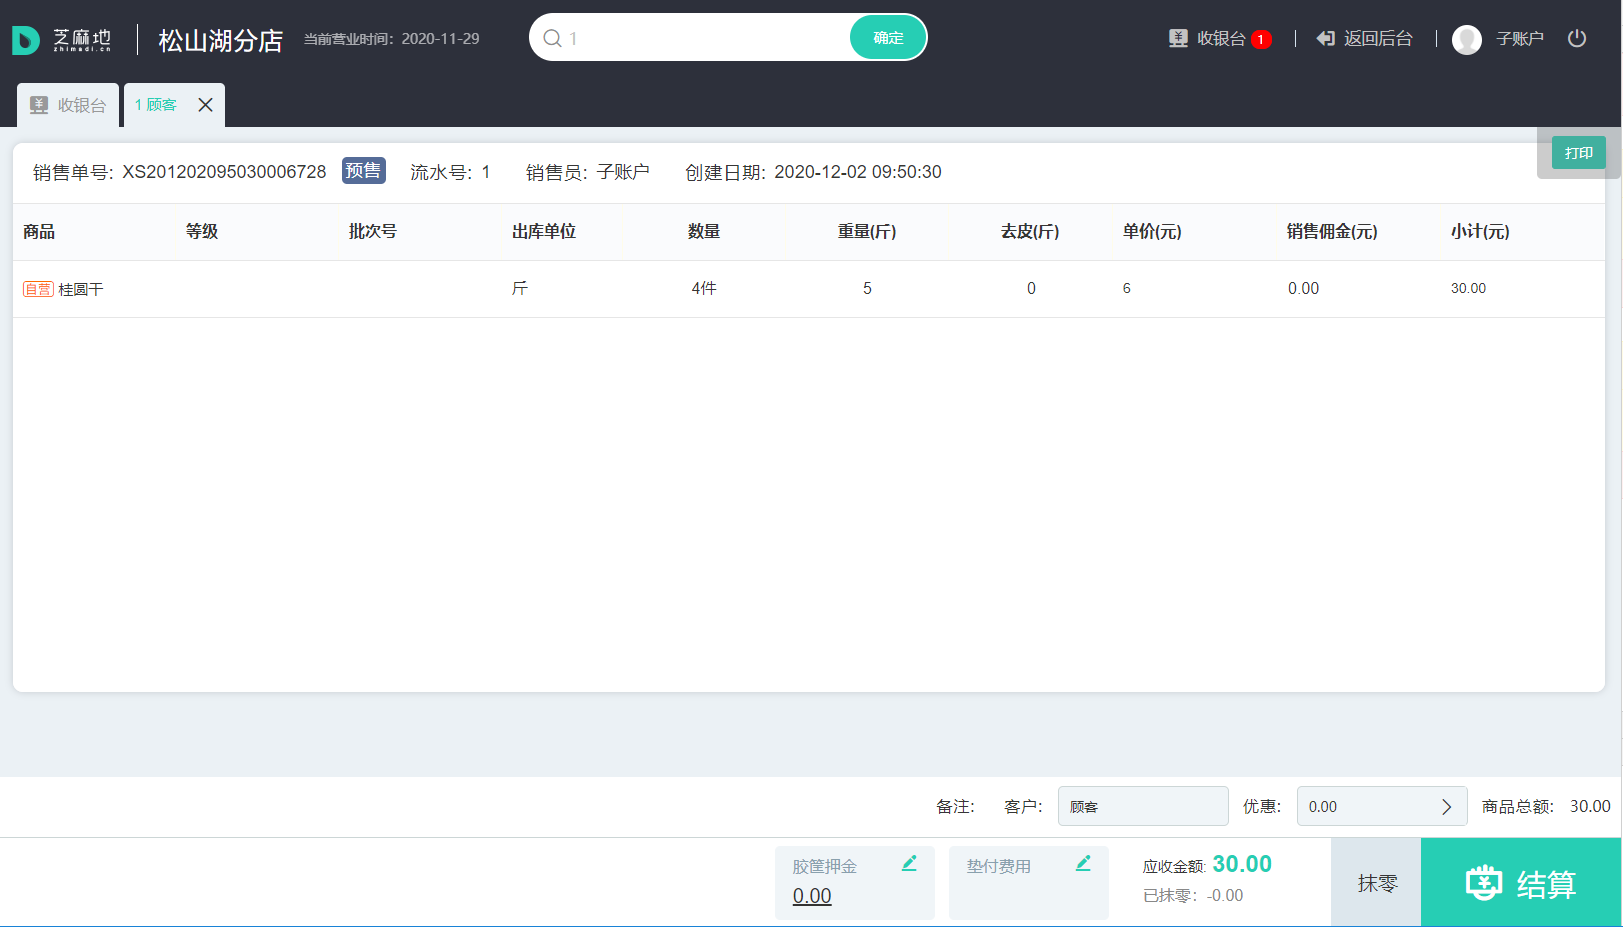Click the 重量 cell value 5
The width and height of the screenshot is (1623, 927).
[867, 288]
